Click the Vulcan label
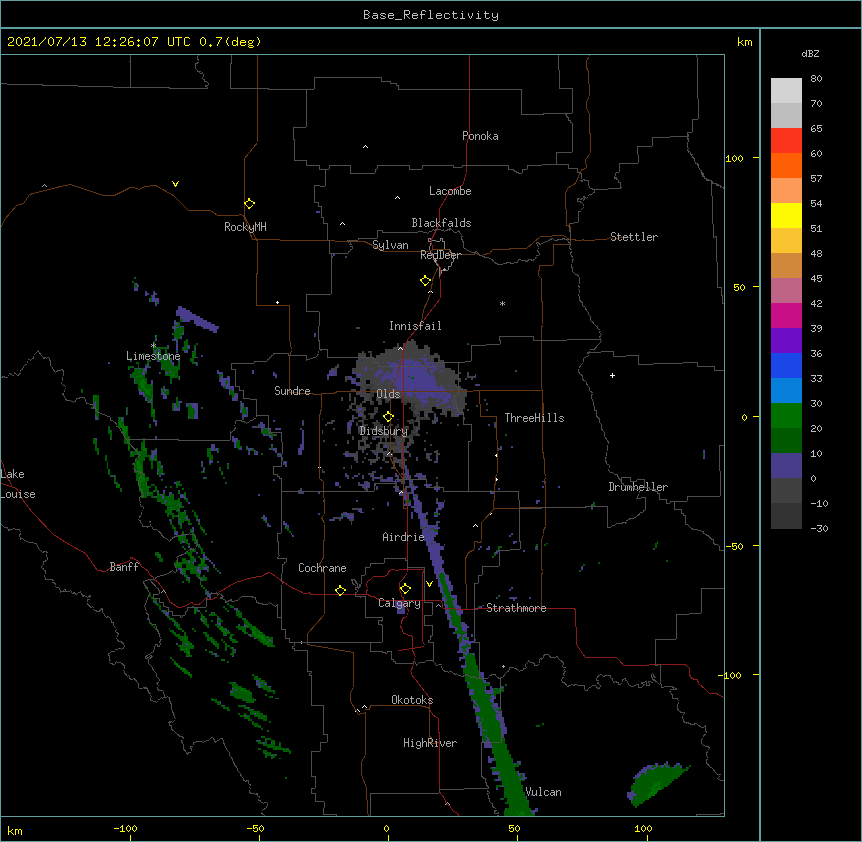This screenshot has width=862, height=842. (543, 792)
